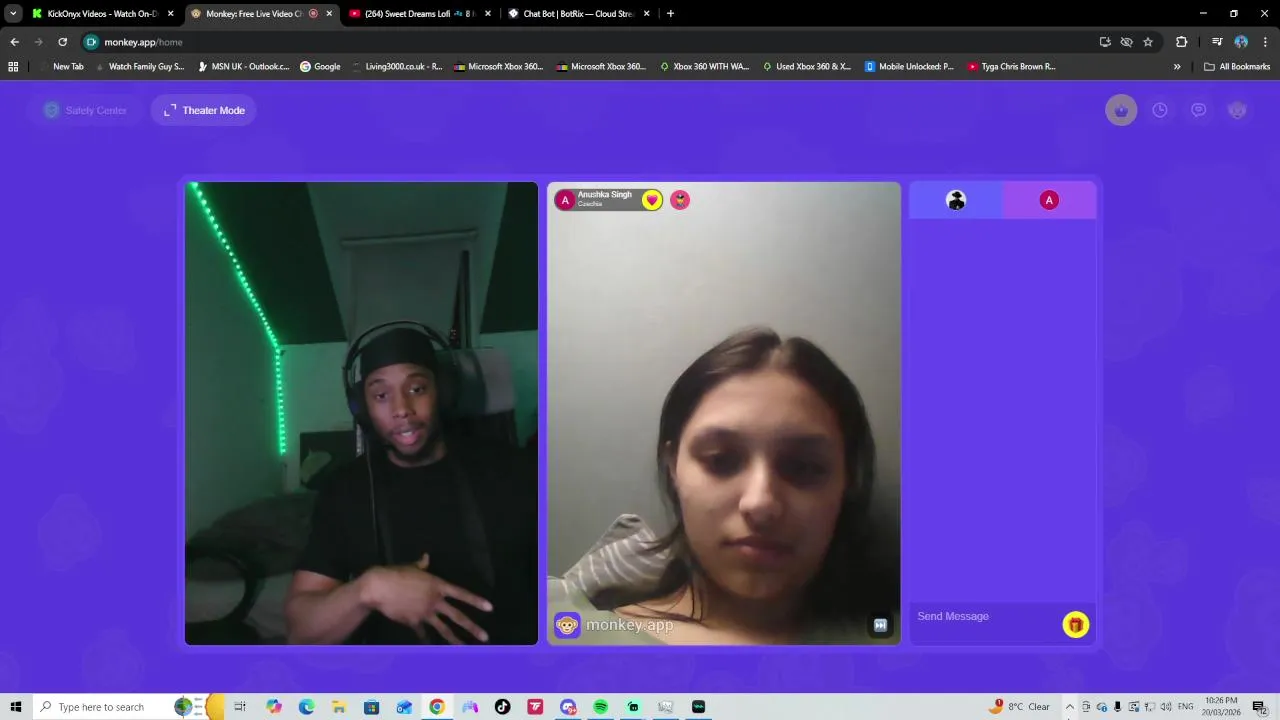Click Anushka Singh's avatar circle
Viewport: 1280px width, 720px height.
pyautogui.click(x=565, y=200)
